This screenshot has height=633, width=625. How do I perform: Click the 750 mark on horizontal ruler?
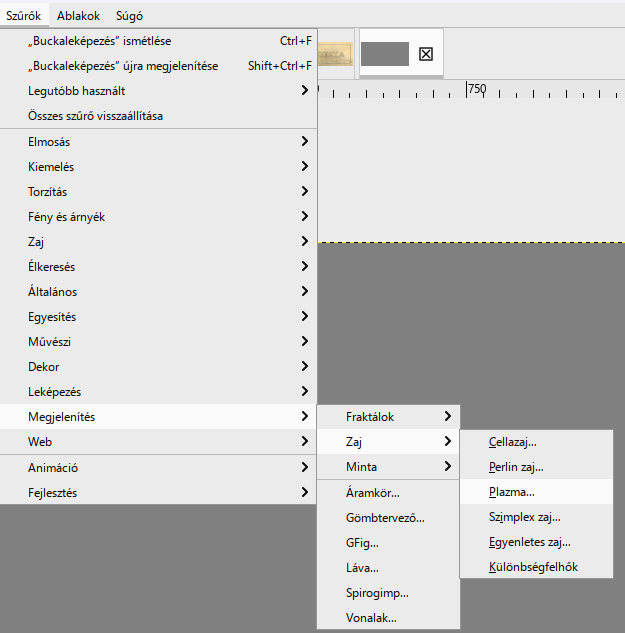pyautogui.click(x=477, y=89)
